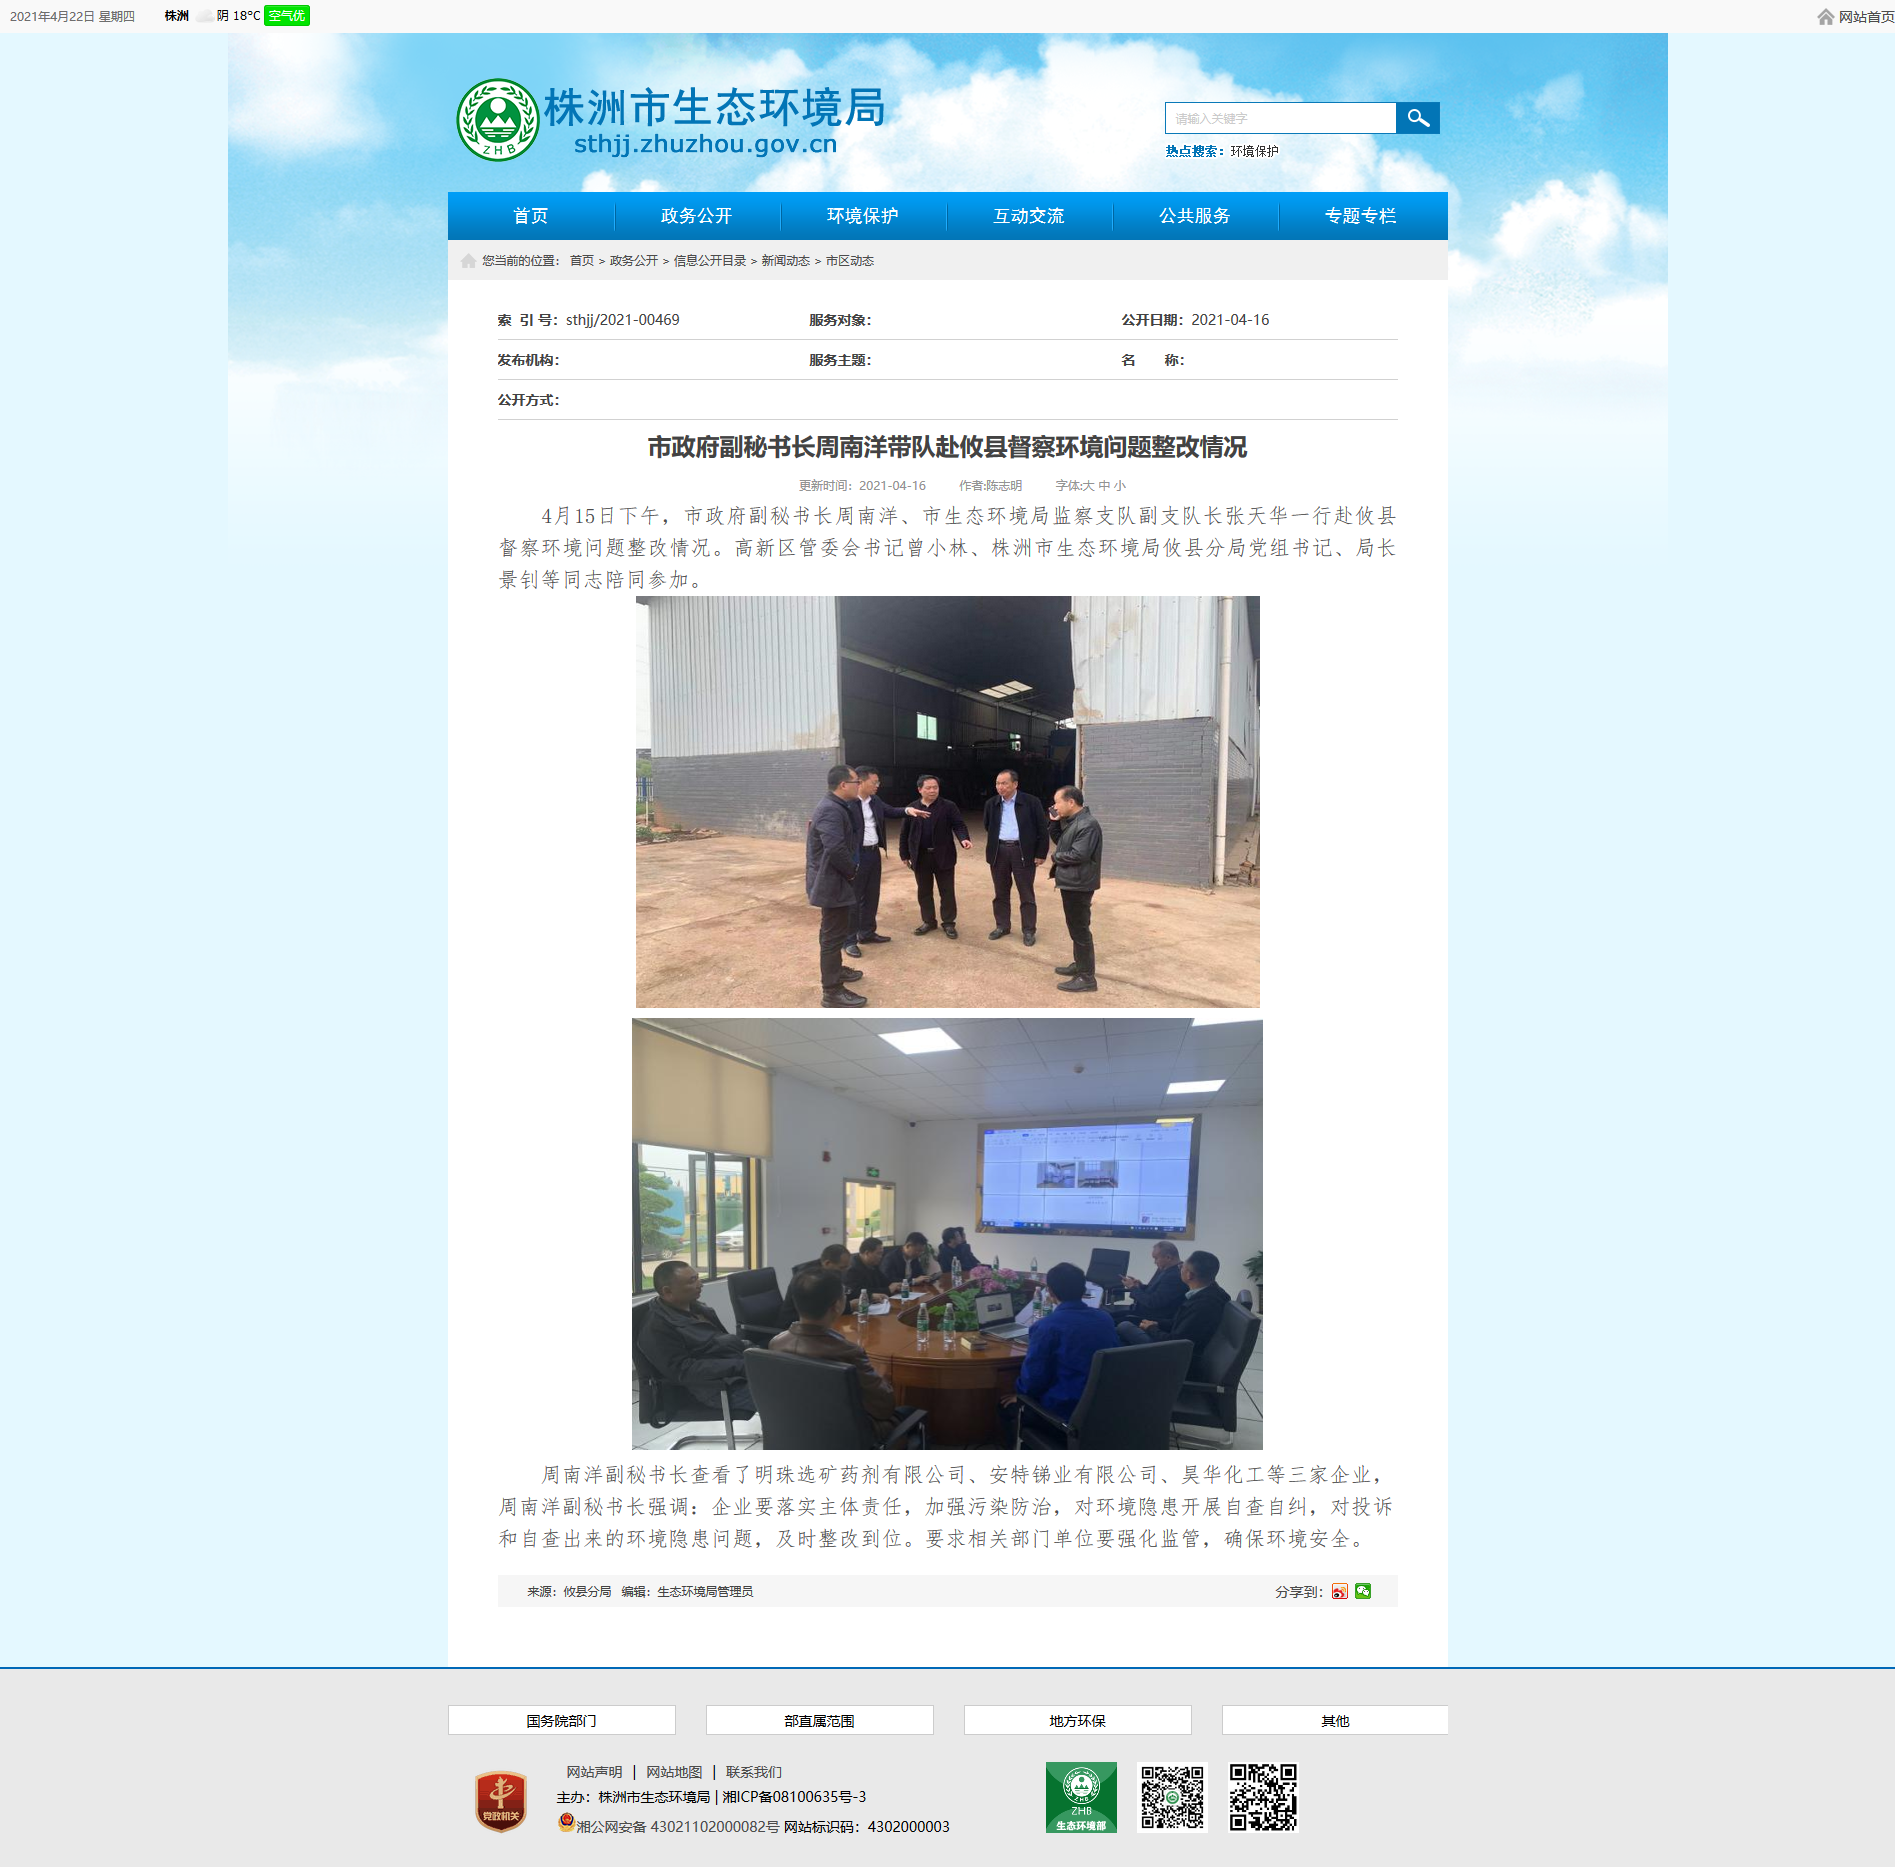
Task: Click the search magnifier button
Action: pos(1417,118)
